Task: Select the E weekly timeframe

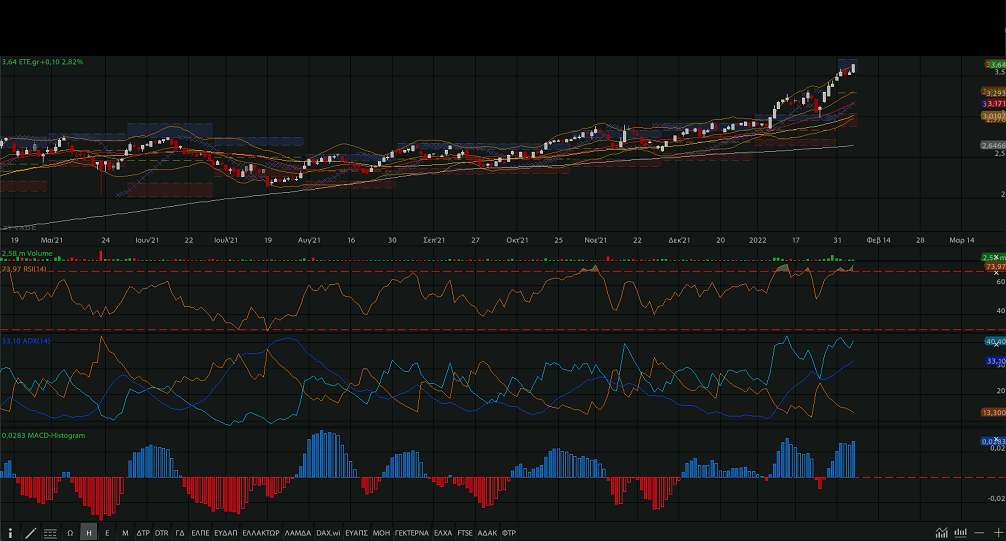Action: pos(107,533)
